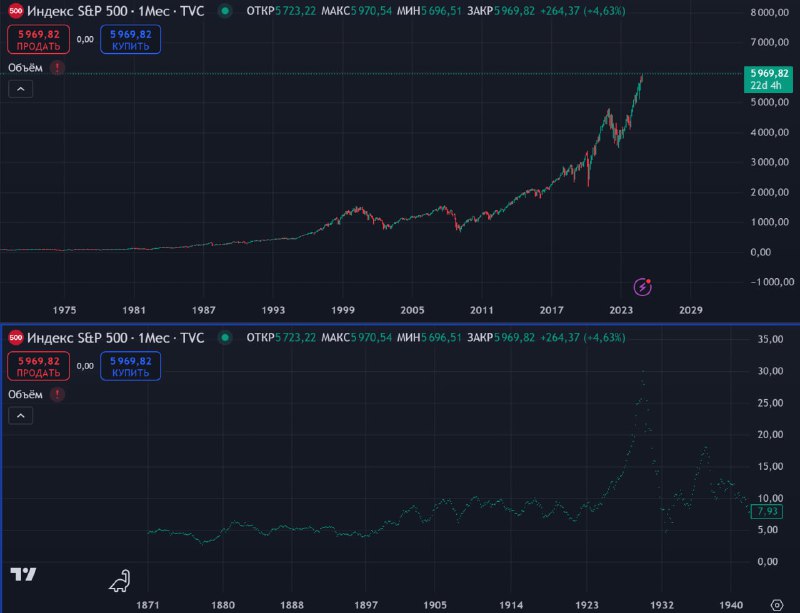
Task: Click the 8000,00 price axis label
Action: pos(769,12)
